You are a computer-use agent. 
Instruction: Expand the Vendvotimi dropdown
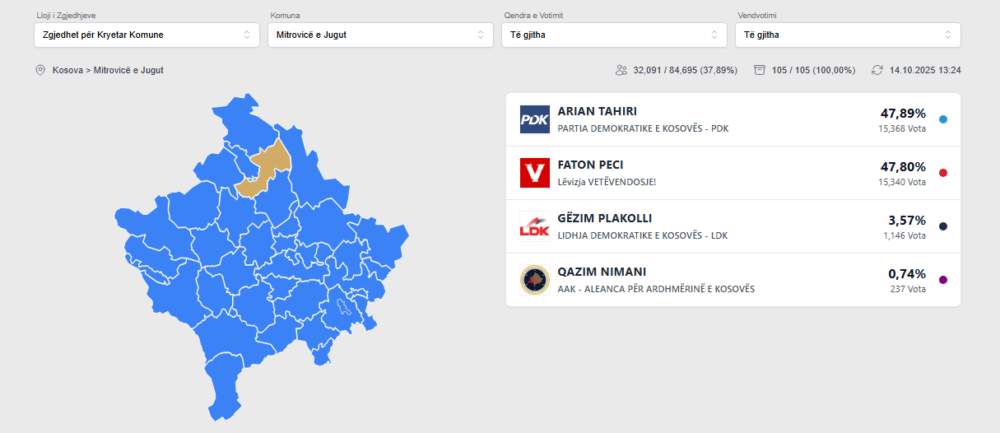(847, 35)
